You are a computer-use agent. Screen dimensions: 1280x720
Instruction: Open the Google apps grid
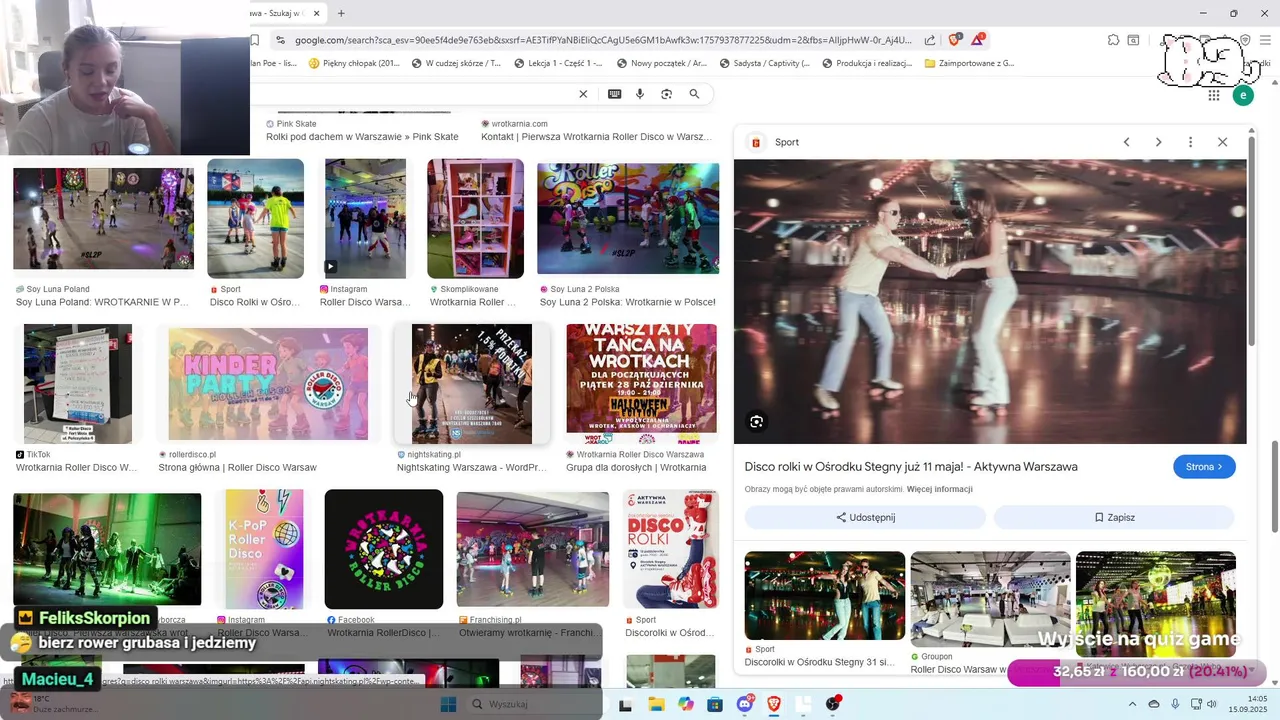[1213, 95]
